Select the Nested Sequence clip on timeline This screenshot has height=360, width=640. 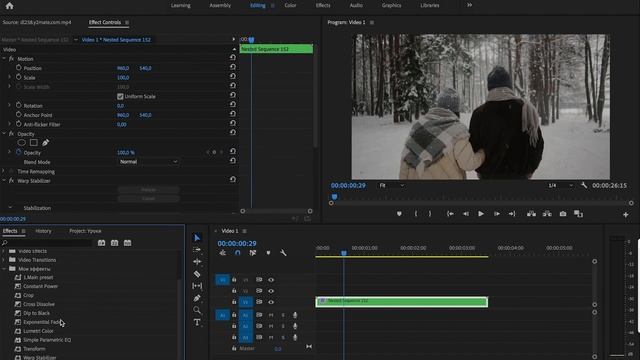(402, 302)
